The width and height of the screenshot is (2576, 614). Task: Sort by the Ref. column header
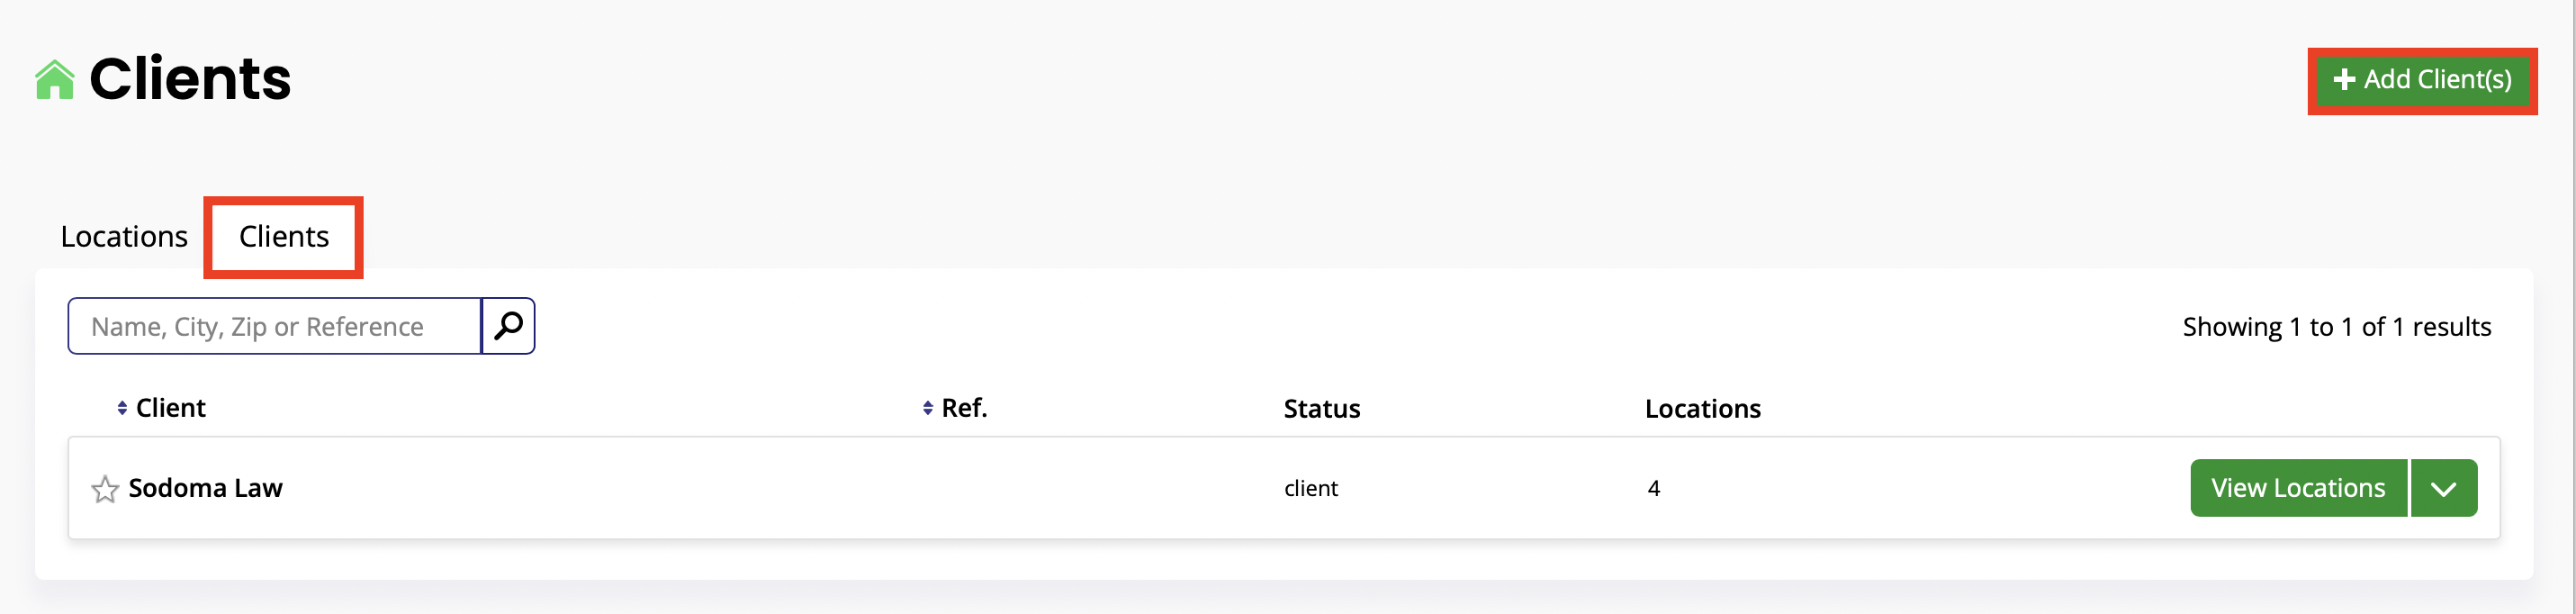tap(964, 408)
